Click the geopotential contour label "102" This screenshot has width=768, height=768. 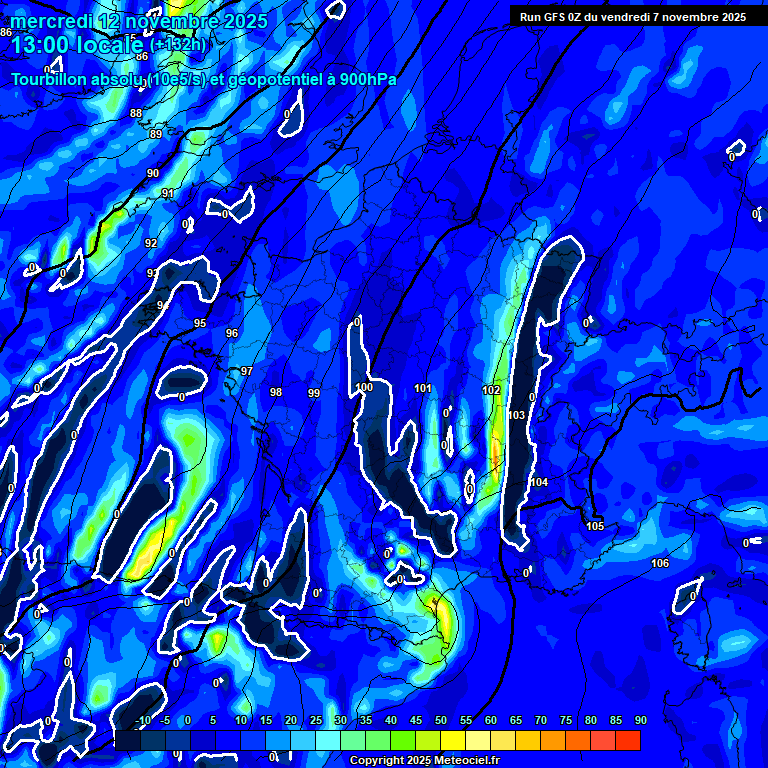point(491,390)
